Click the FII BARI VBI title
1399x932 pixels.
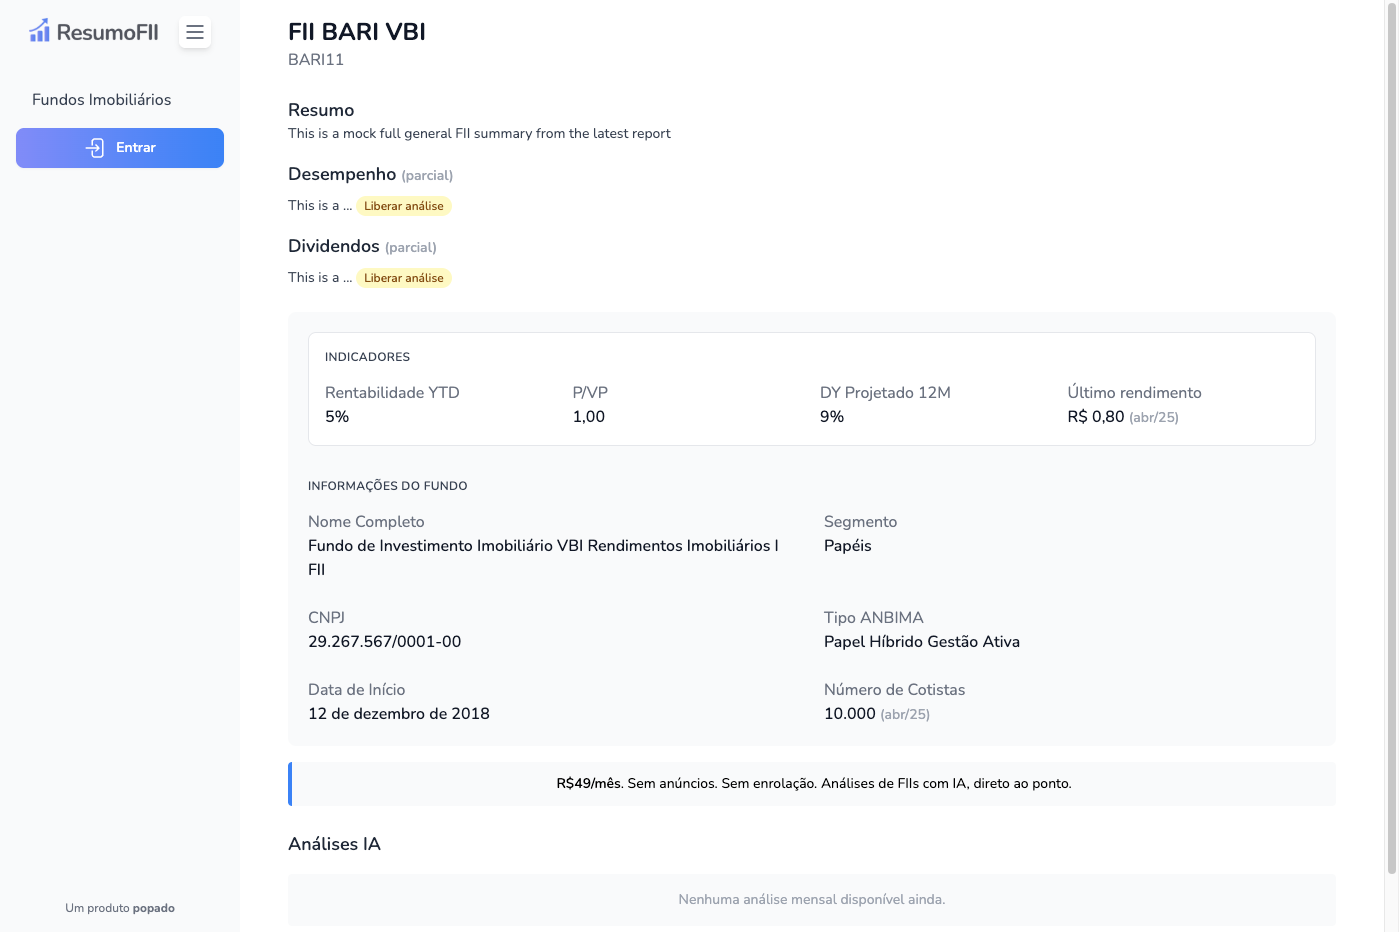coord(356,32)
